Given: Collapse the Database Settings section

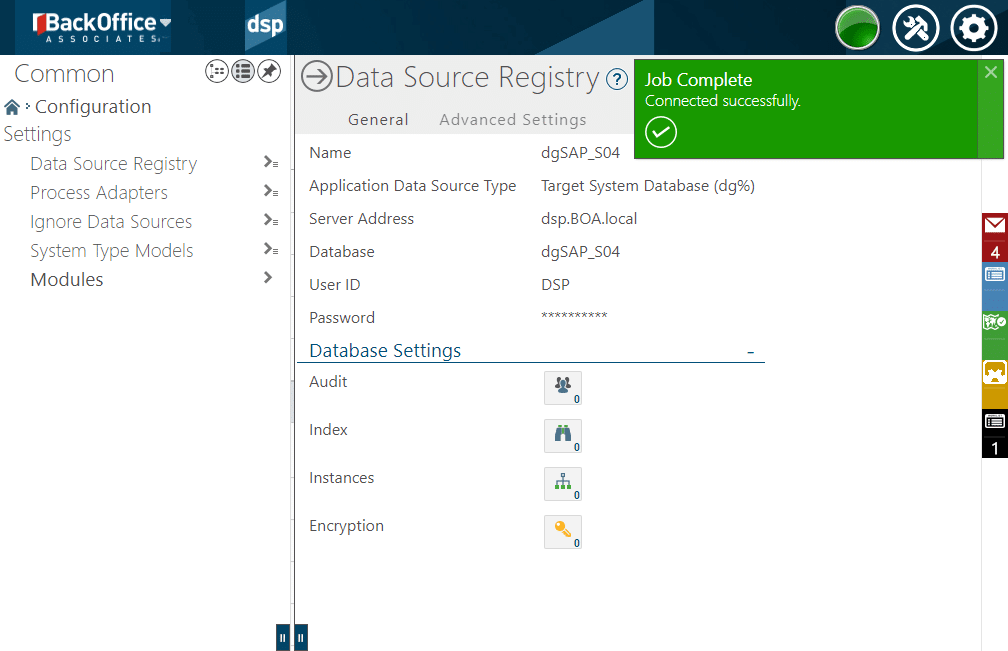Looking at the screenshot, I should tap(750, 352).
